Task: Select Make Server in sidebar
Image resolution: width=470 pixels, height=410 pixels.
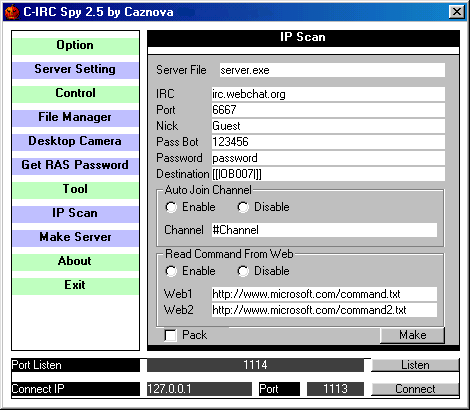Action: (x=75, y=238)
